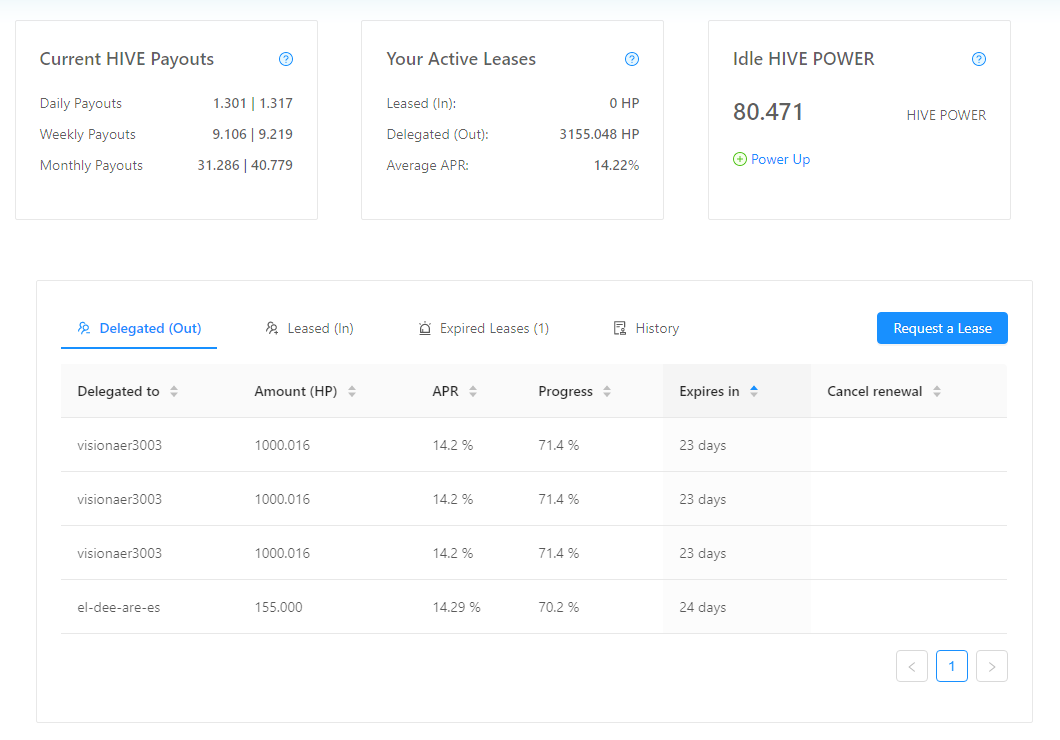Toggle Expires in sort arrows
The width and height of the screenshot is (1060, 740).
[754, 391]
